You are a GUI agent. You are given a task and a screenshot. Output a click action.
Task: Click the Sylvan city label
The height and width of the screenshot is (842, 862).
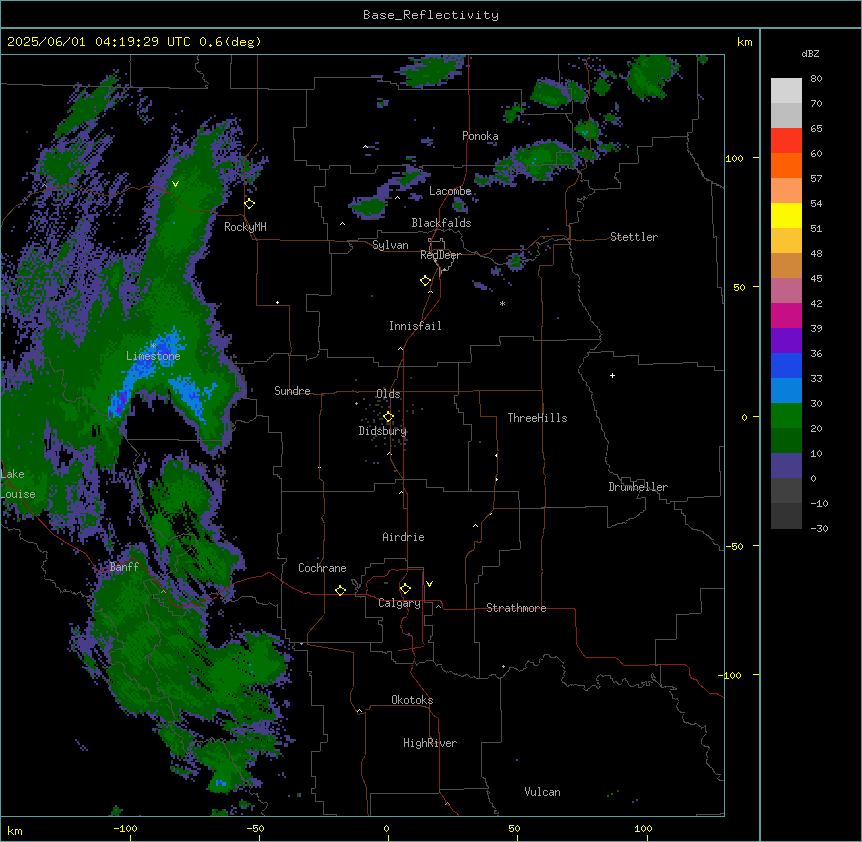390,245
